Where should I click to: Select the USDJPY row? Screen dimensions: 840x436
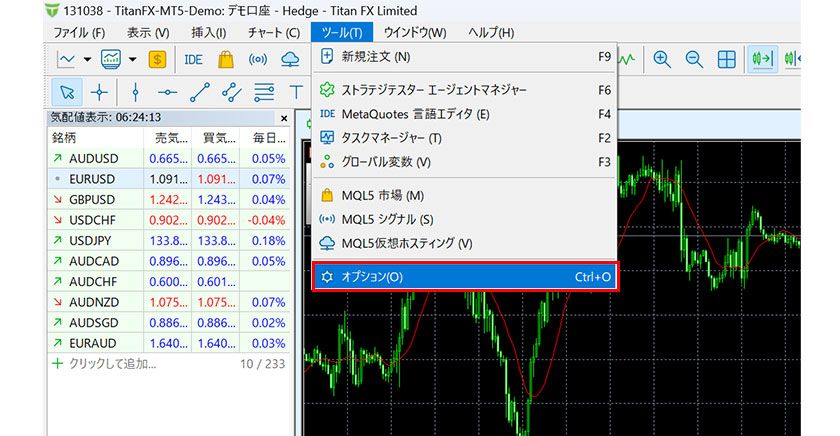[x=169, y=240]
